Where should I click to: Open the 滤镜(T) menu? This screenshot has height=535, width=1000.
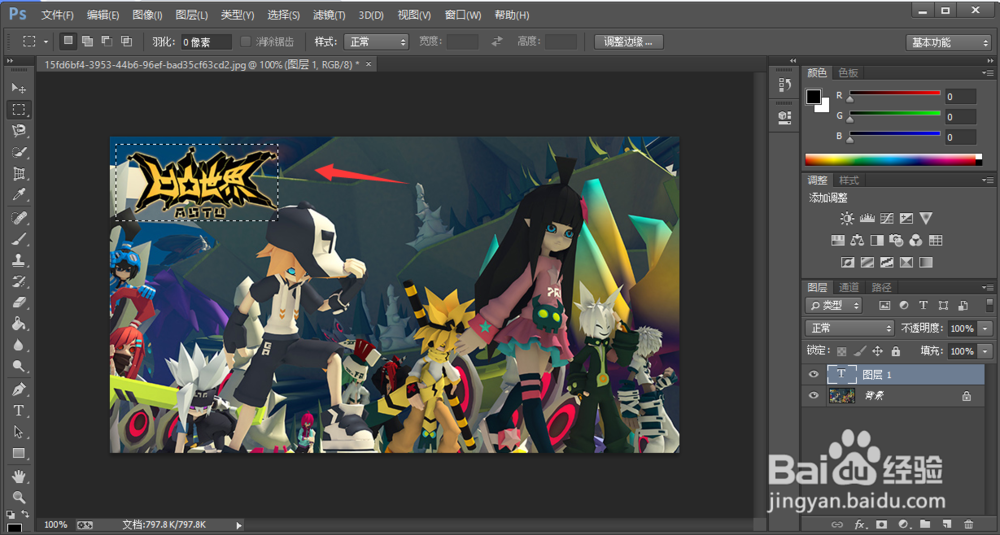point(329,15)
